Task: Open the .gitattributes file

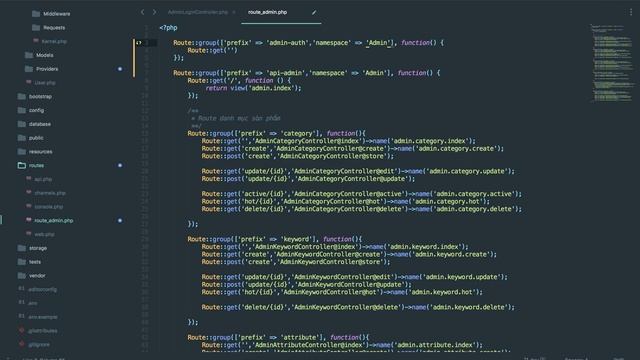Action: pos(43,331)
